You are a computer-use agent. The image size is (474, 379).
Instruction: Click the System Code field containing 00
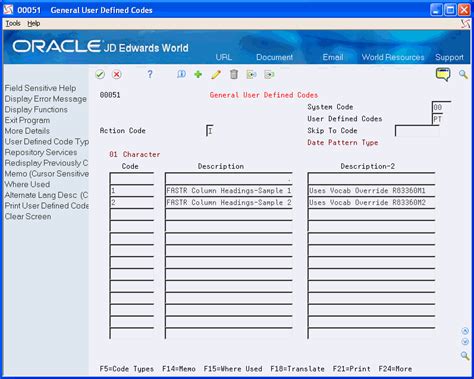click(441, 107)
